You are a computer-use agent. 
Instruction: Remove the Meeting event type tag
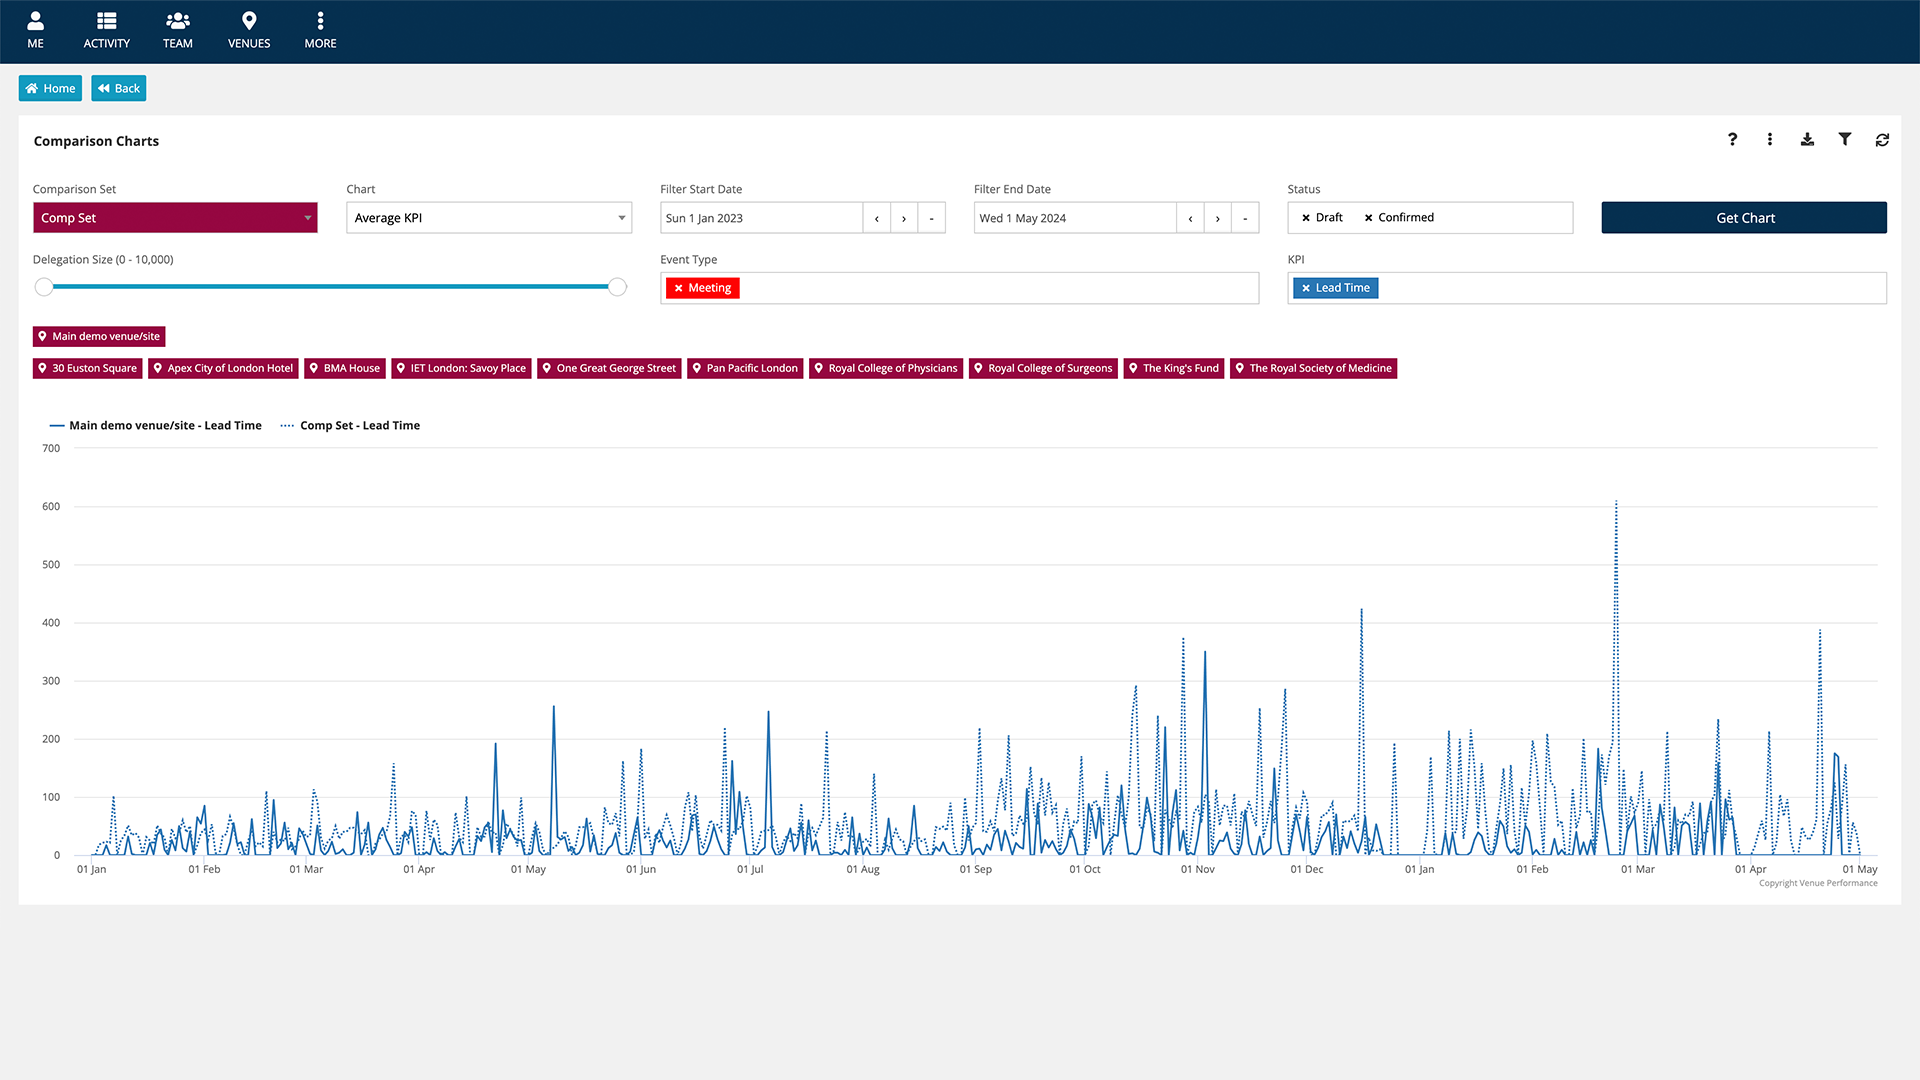(678, 288)
